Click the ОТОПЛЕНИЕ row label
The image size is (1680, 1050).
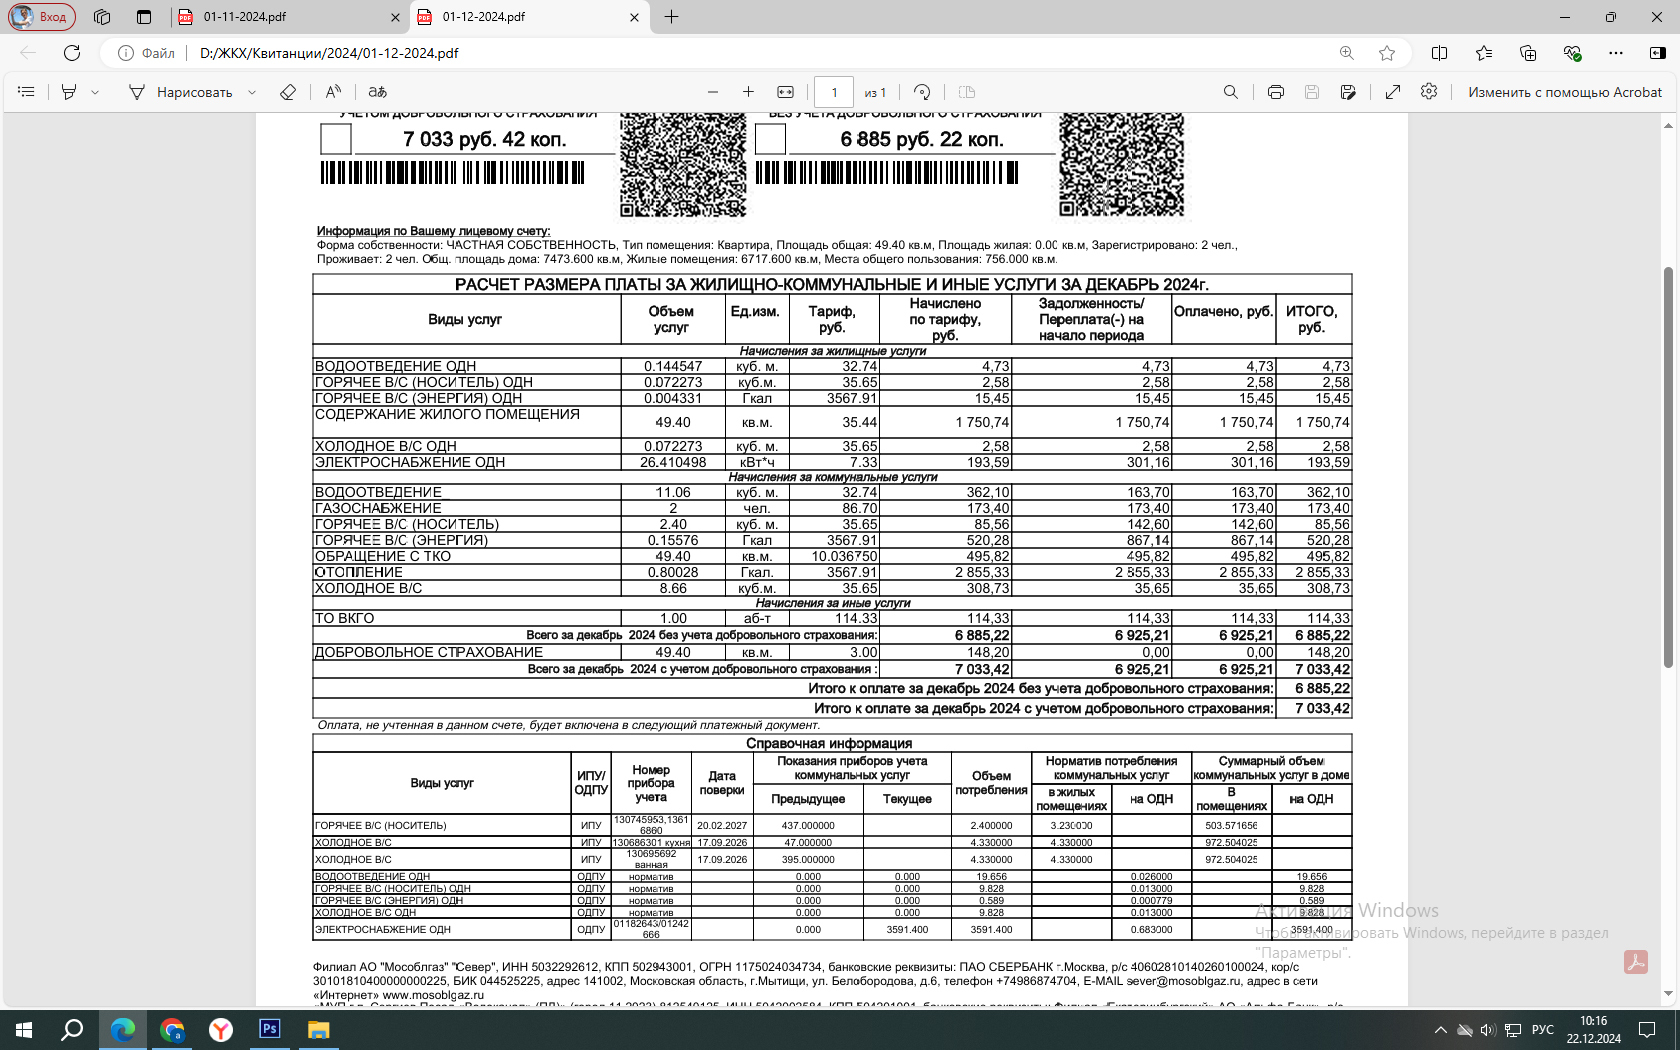[x=359, y=572]
